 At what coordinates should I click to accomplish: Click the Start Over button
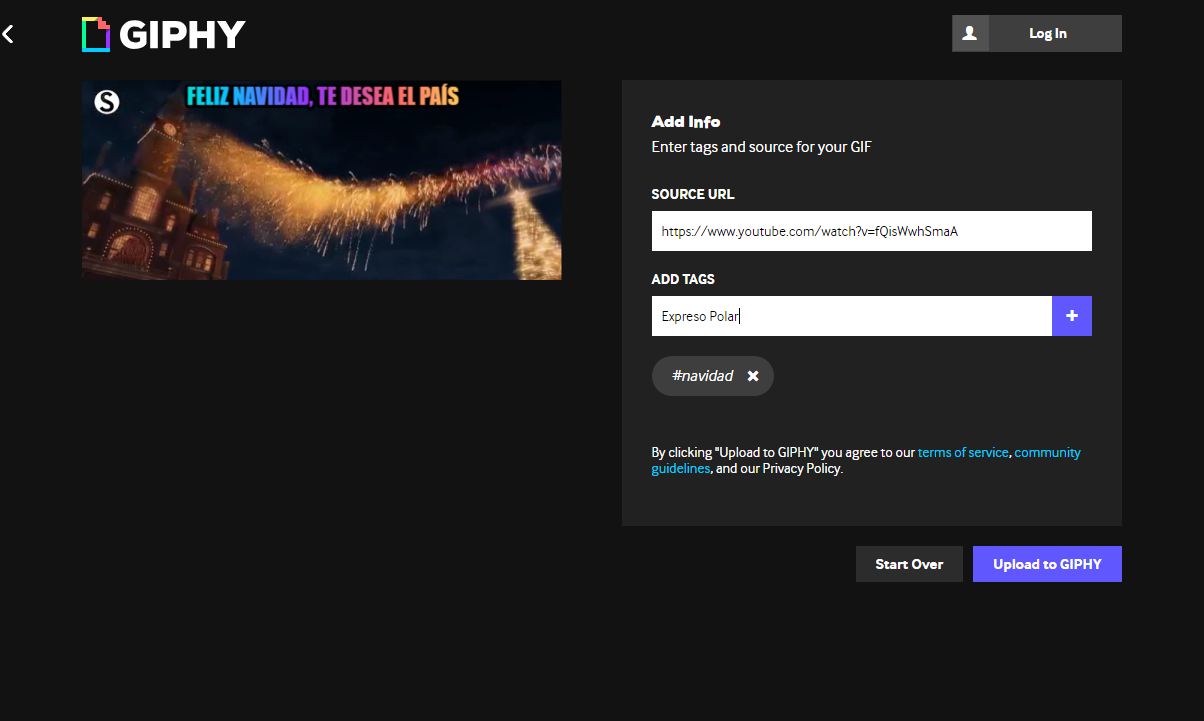coord(909,564)
